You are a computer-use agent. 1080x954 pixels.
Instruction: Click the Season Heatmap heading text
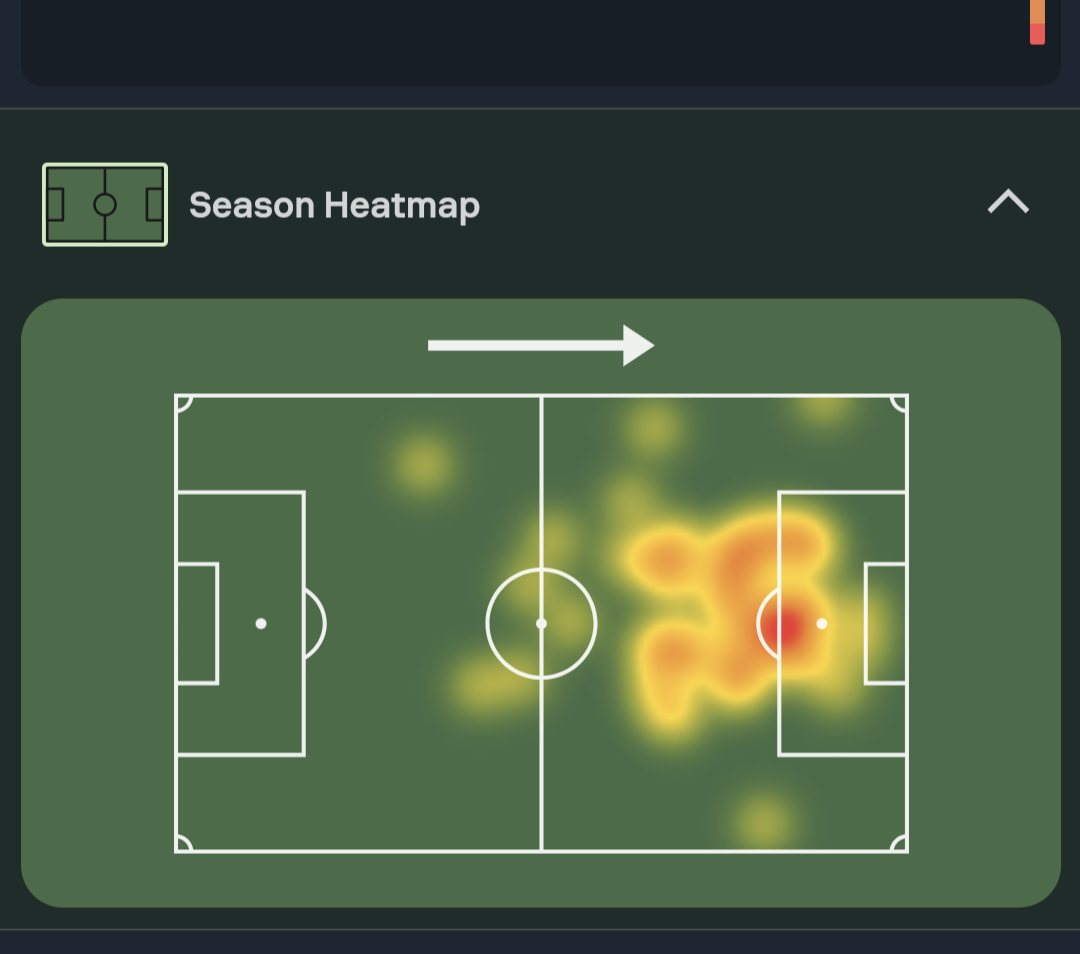334,206
